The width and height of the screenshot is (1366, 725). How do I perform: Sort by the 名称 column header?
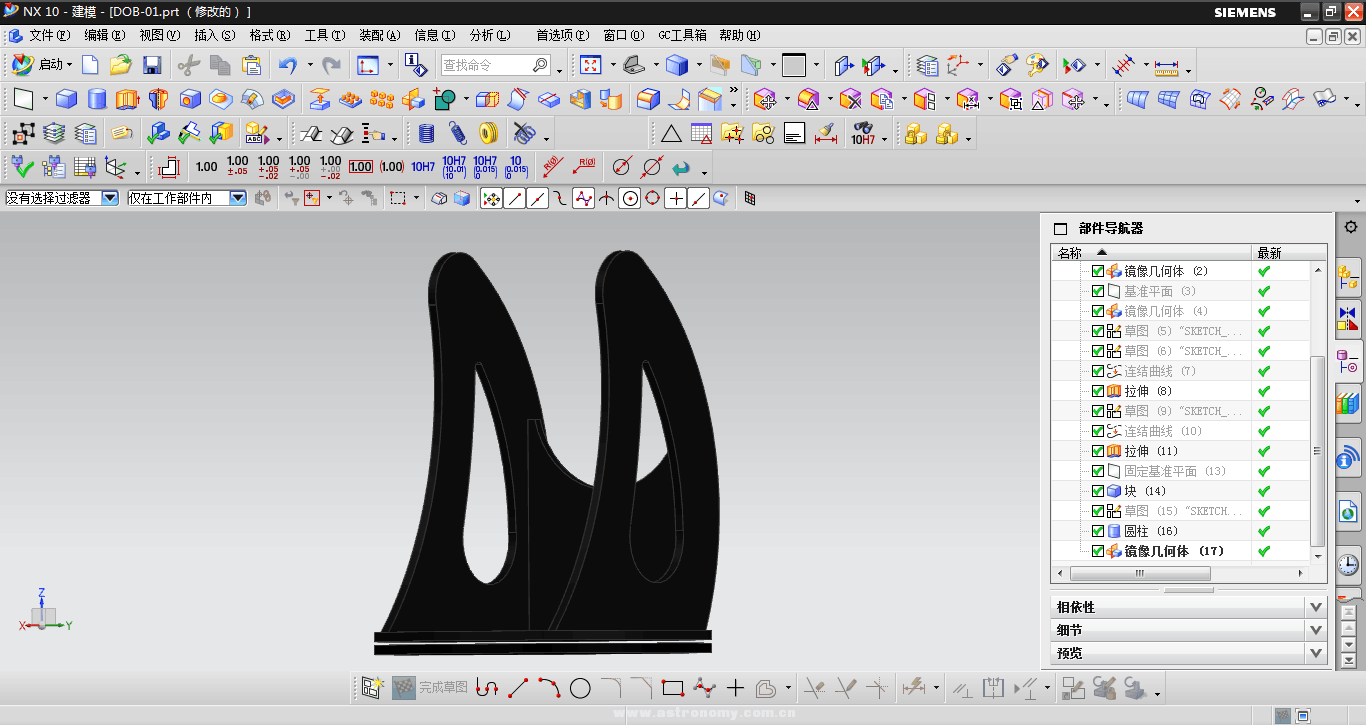pos(1152,253)
